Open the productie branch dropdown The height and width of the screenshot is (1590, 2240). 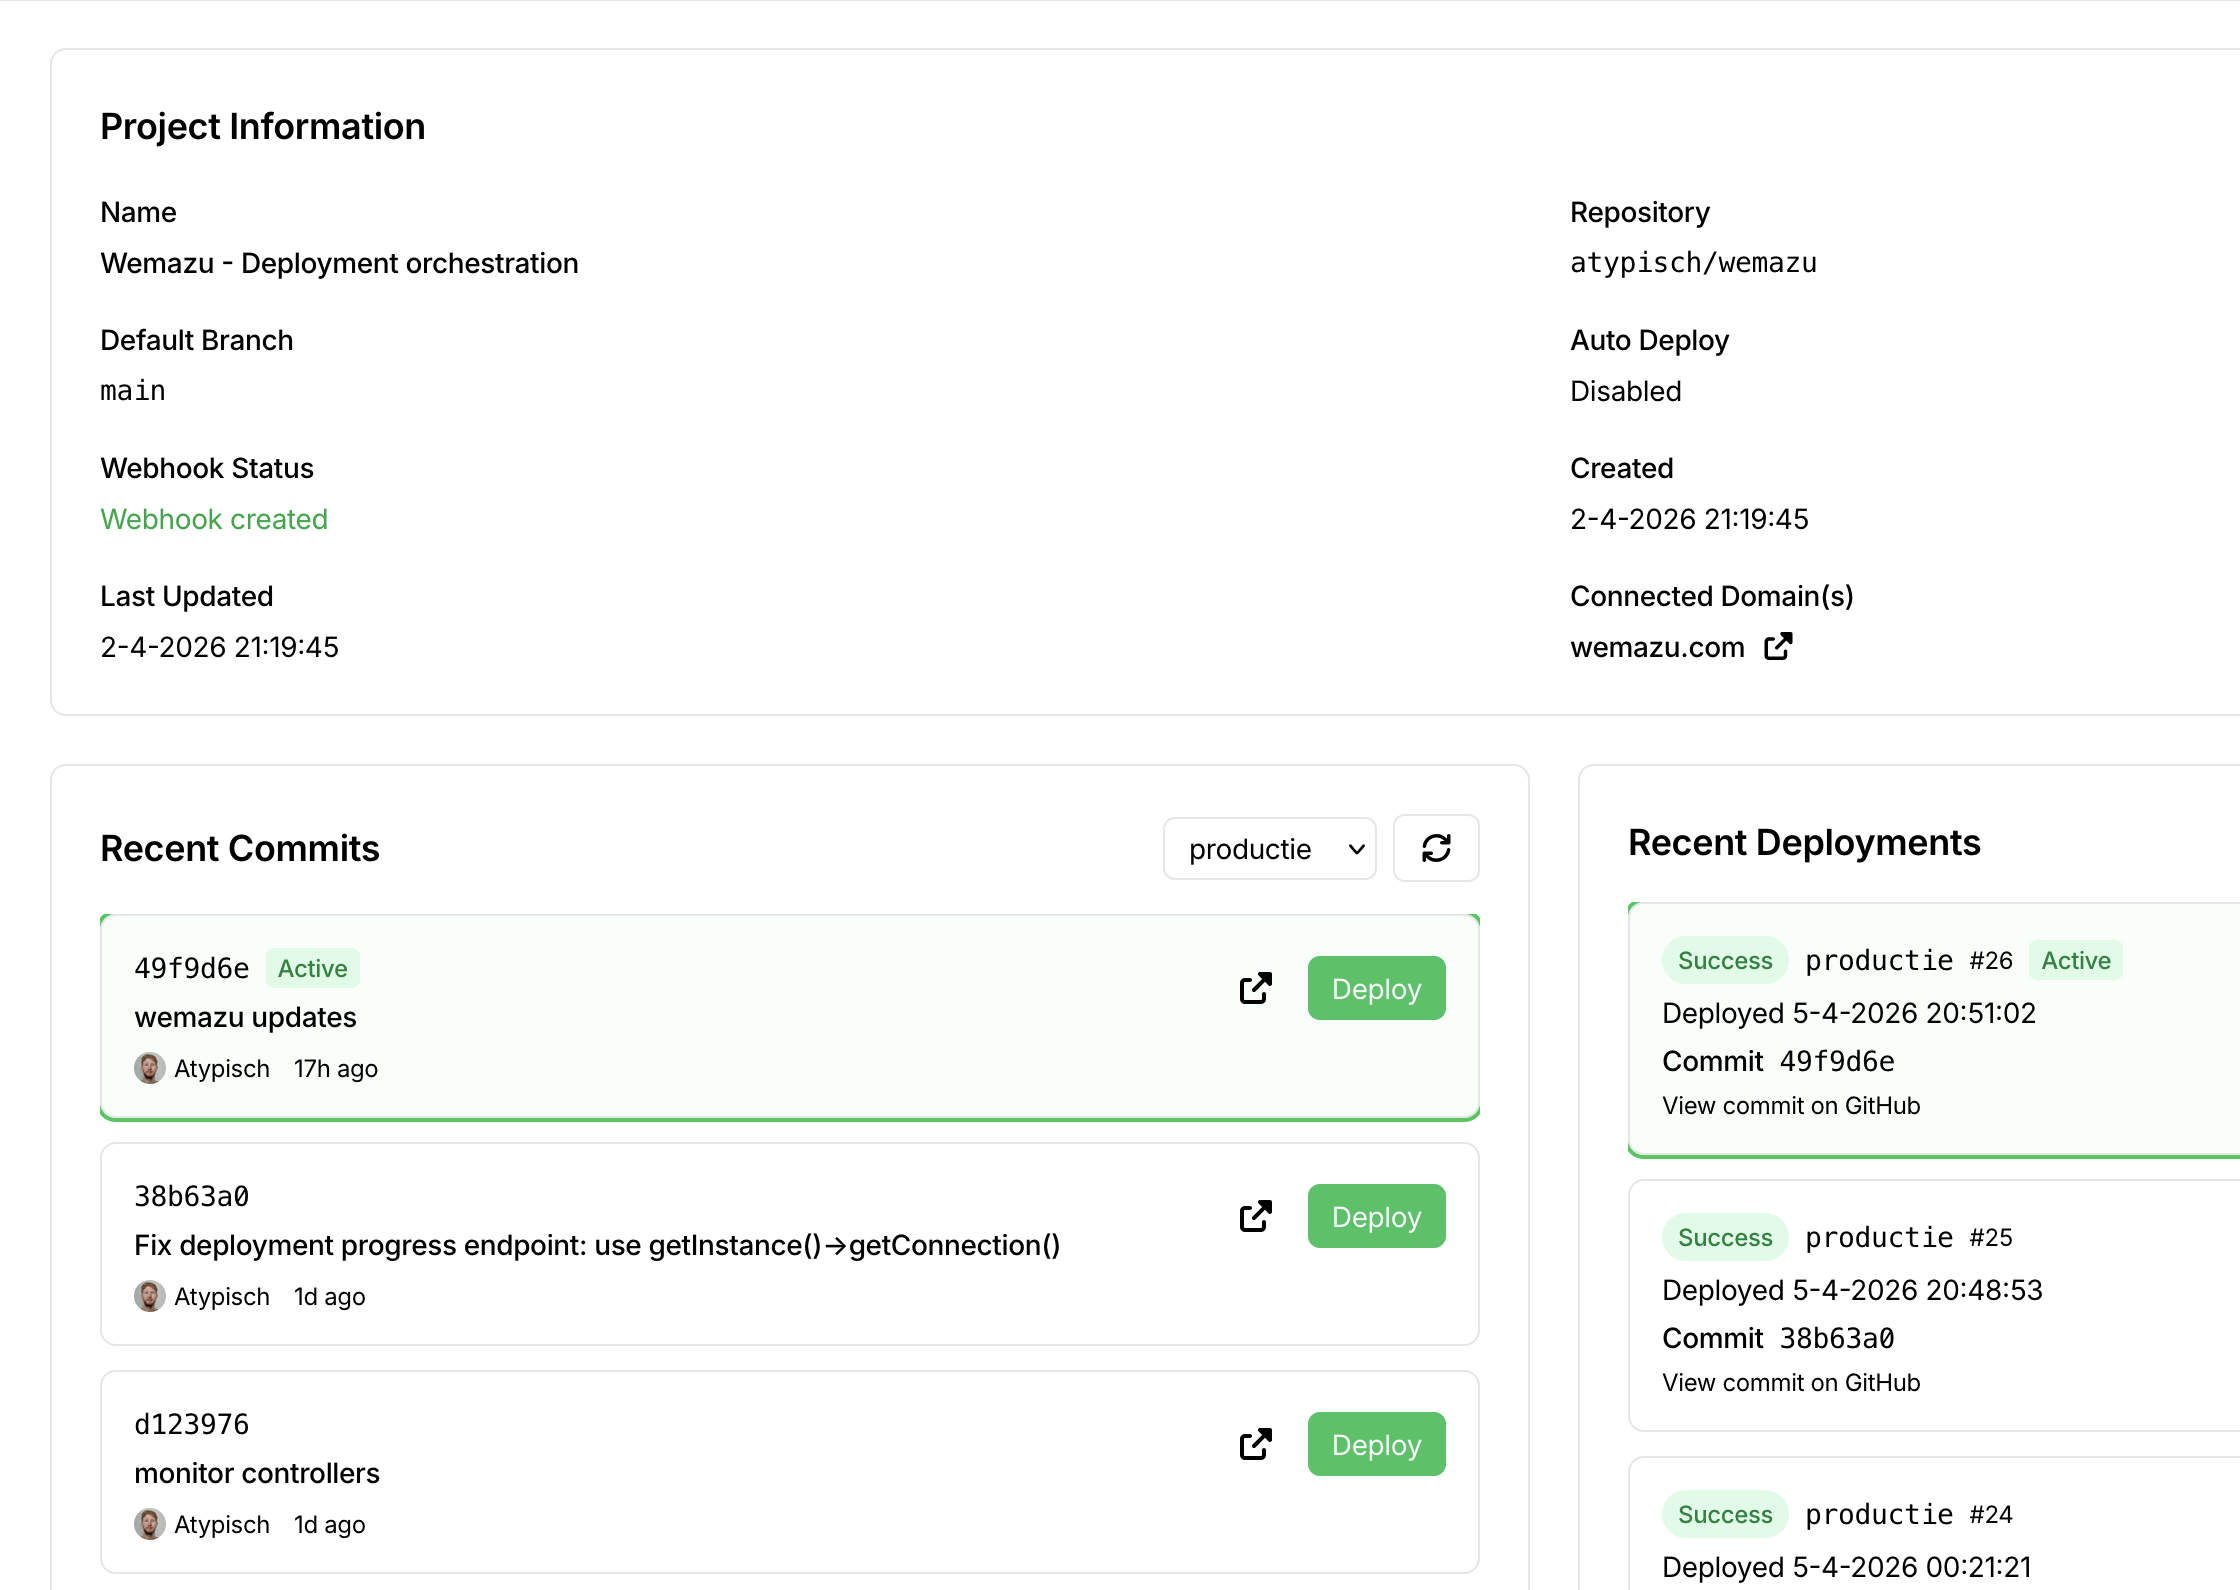1269,848
